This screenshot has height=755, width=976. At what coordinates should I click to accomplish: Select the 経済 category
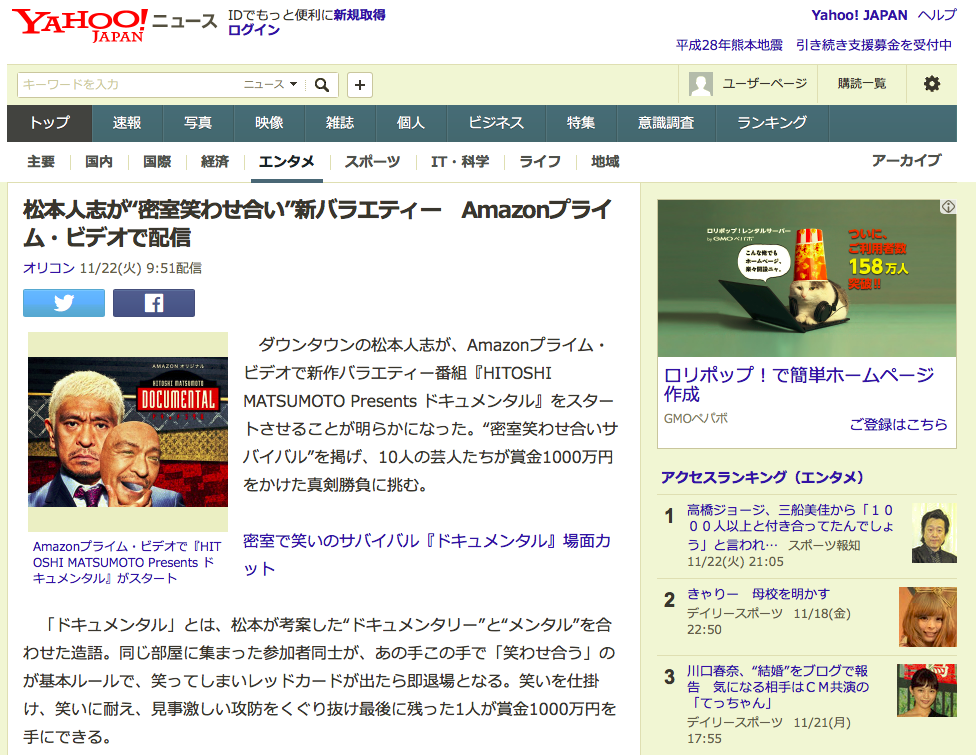click(x=215, y=162)
